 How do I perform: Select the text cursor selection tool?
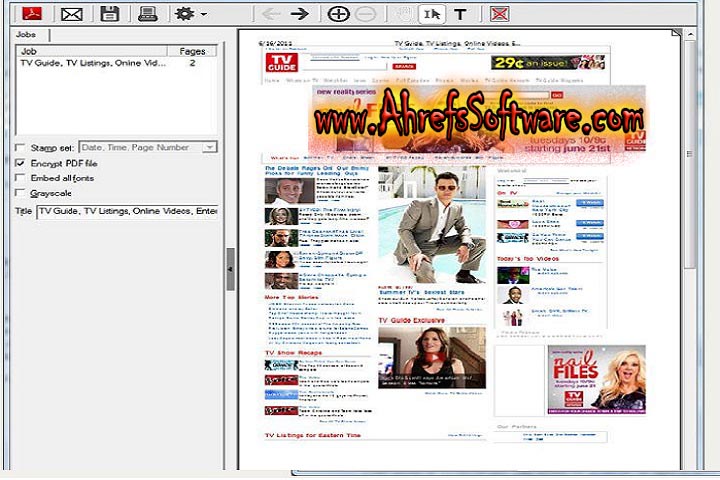point(432,14)
